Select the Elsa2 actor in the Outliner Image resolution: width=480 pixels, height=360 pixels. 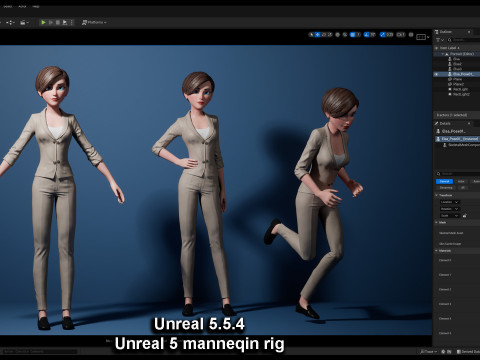point(457,64)
